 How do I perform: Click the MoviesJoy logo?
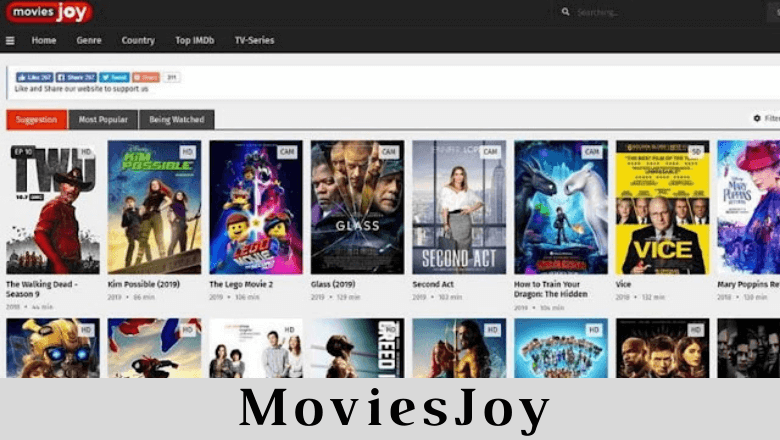tap(49, 11)
